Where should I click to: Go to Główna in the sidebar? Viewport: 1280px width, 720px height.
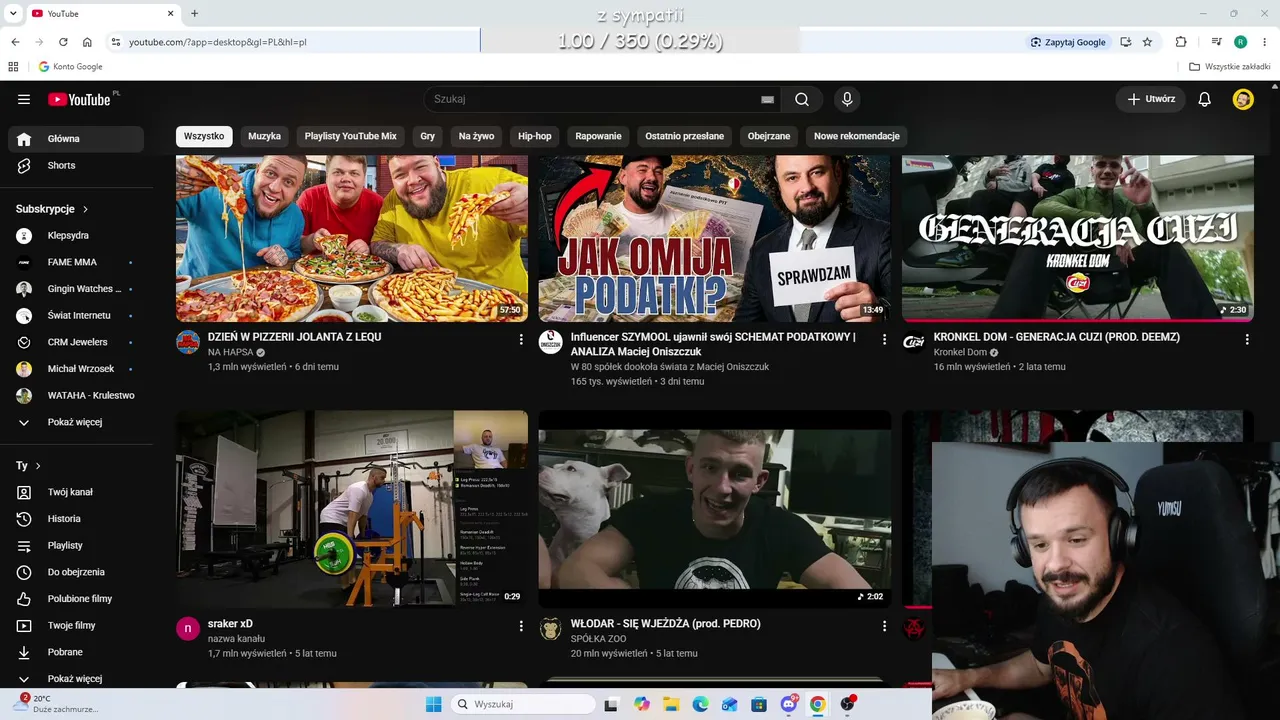click(76, 139)
